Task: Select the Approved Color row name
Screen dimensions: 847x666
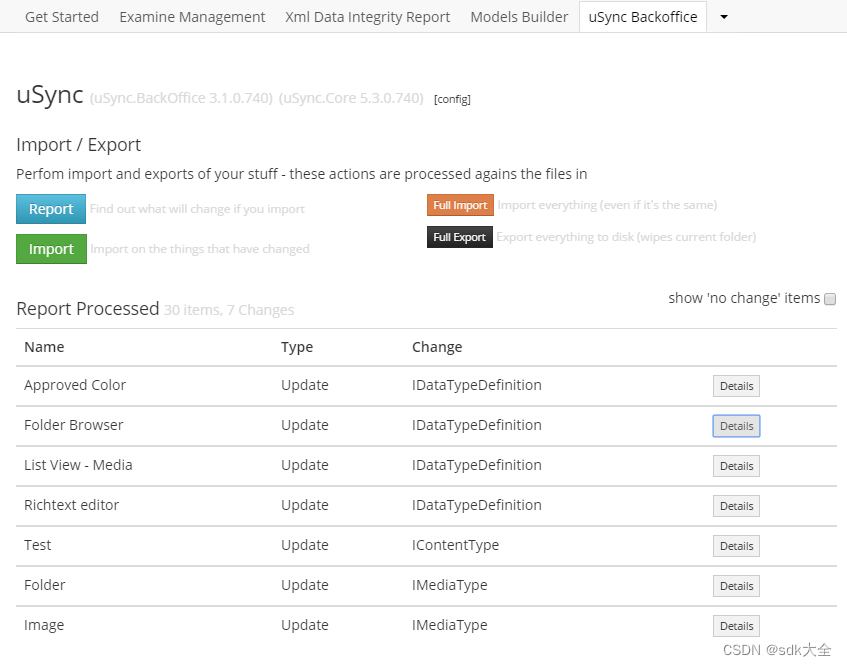Action: (75, 385)
